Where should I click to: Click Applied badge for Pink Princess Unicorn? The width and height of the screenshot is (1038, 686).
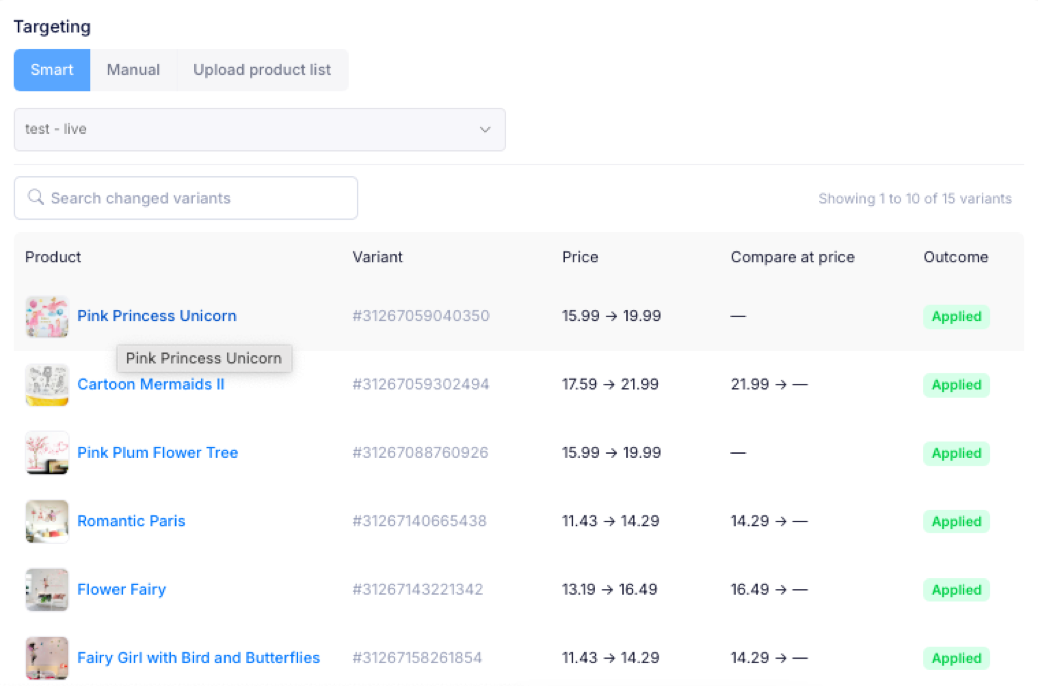tap(957, 317)
